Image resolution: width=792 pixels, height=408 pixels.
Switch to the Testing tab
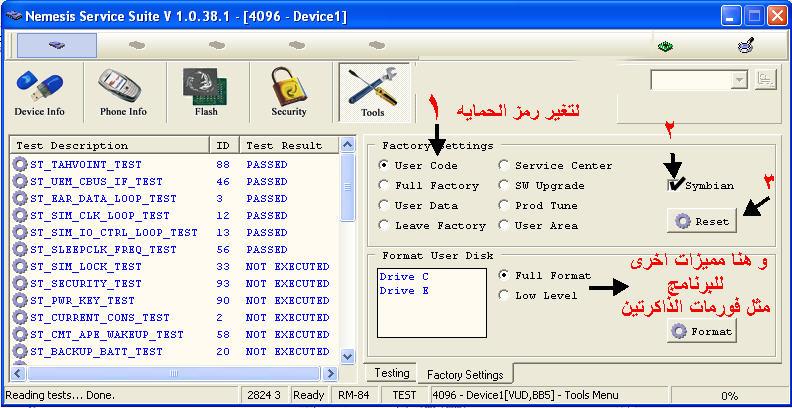pos(391,373)
